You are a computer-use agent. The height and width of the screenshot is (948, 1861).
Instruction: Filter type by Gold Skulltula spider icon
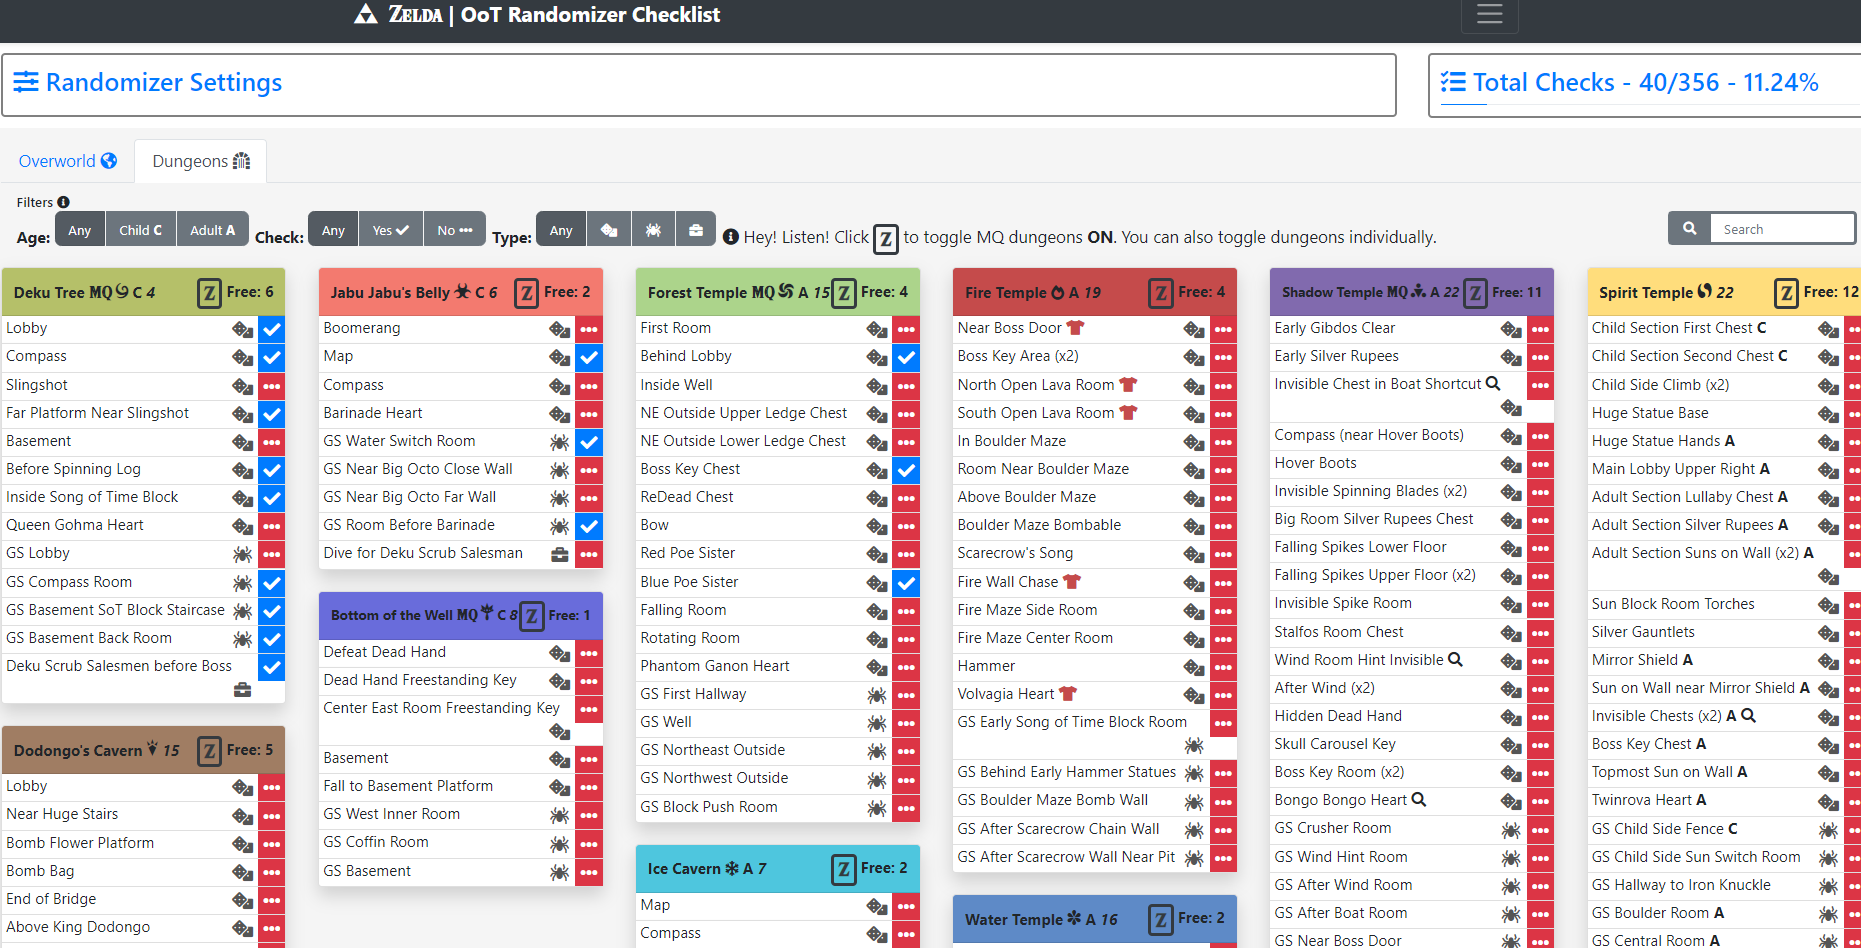[653, 230]
